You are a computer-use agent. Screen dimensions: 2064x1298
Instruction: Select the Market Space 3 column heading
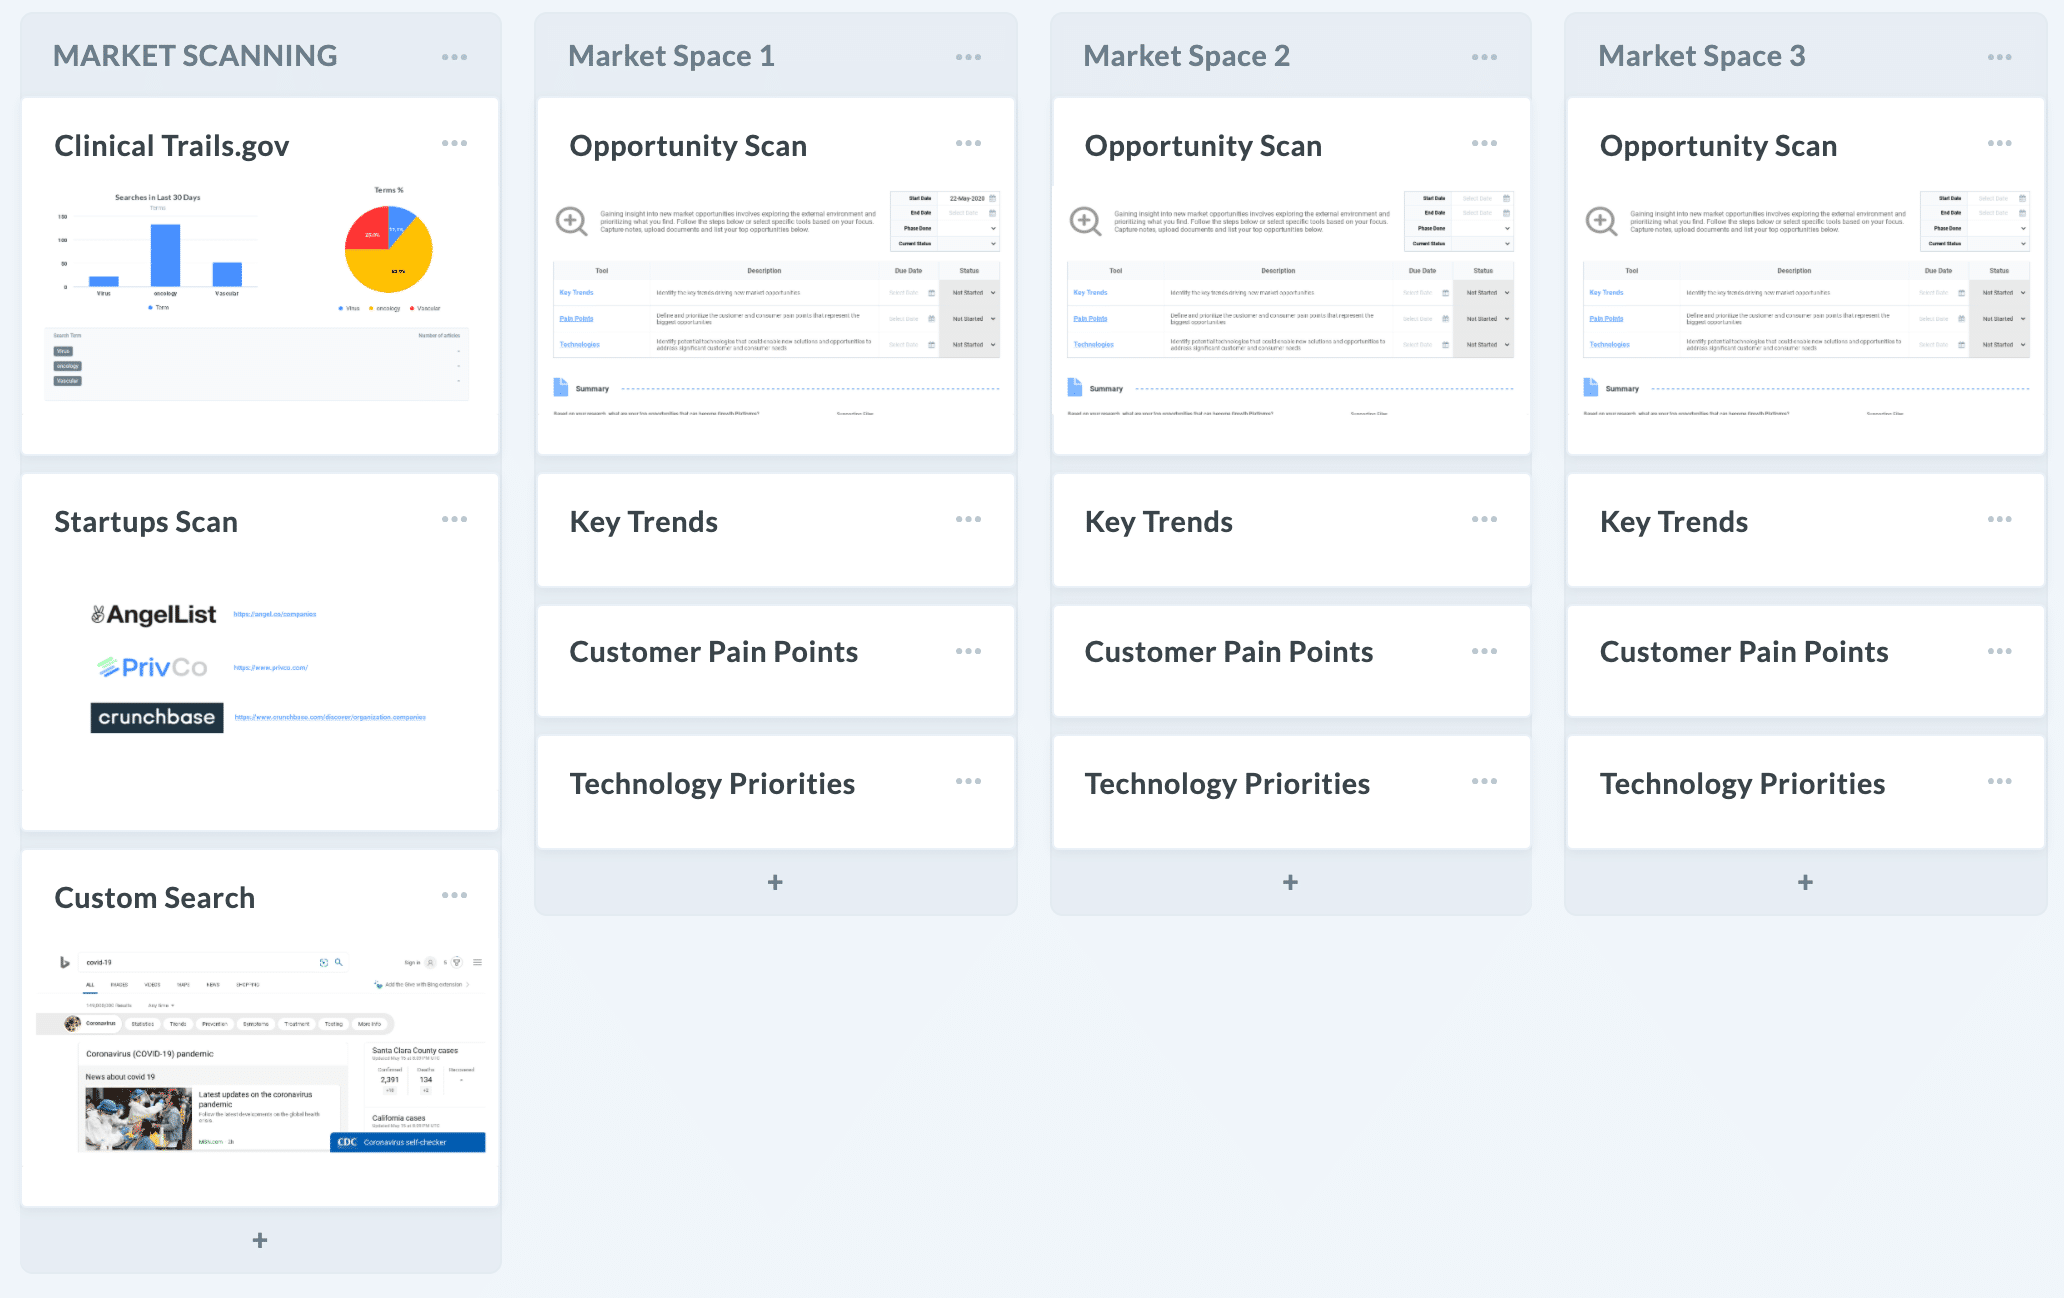coord(1702,56)
